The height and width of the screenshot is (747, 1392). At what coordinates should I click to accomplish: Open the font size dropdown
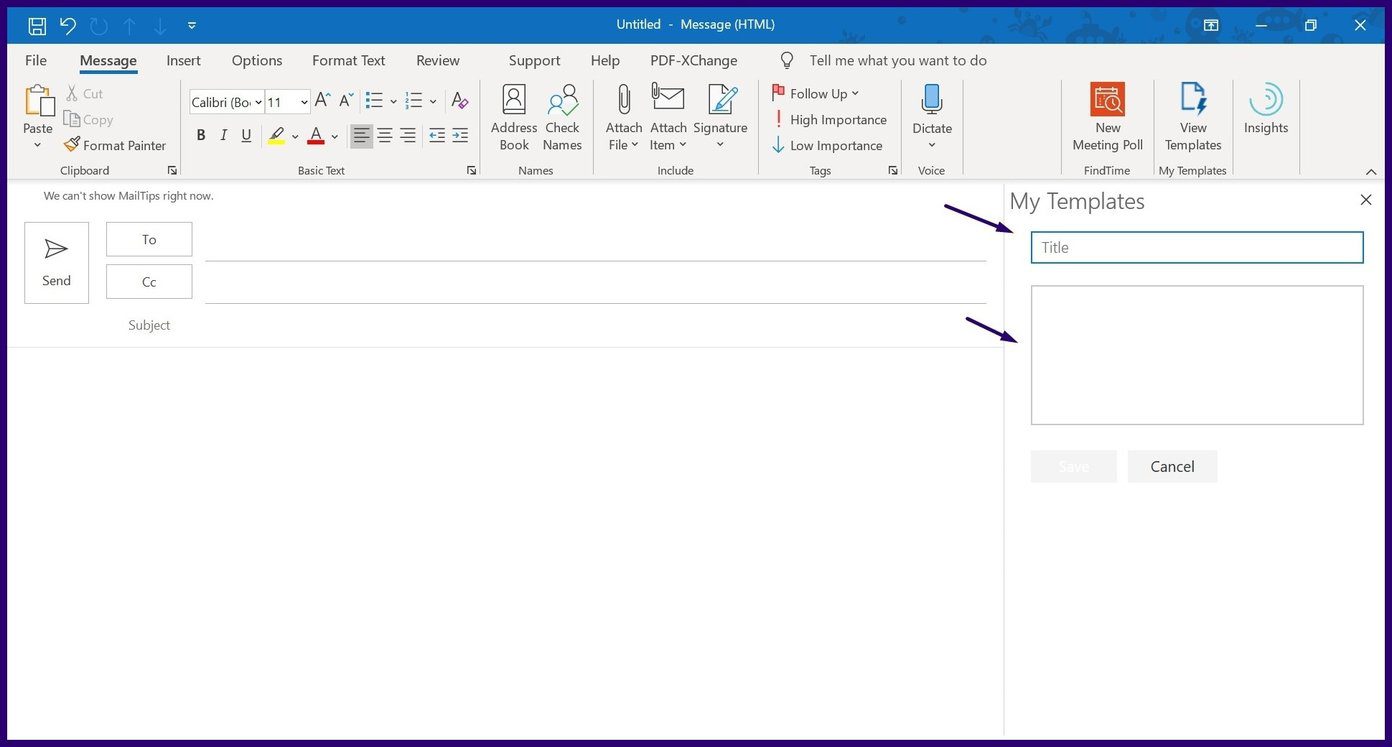tap(304, 102)
